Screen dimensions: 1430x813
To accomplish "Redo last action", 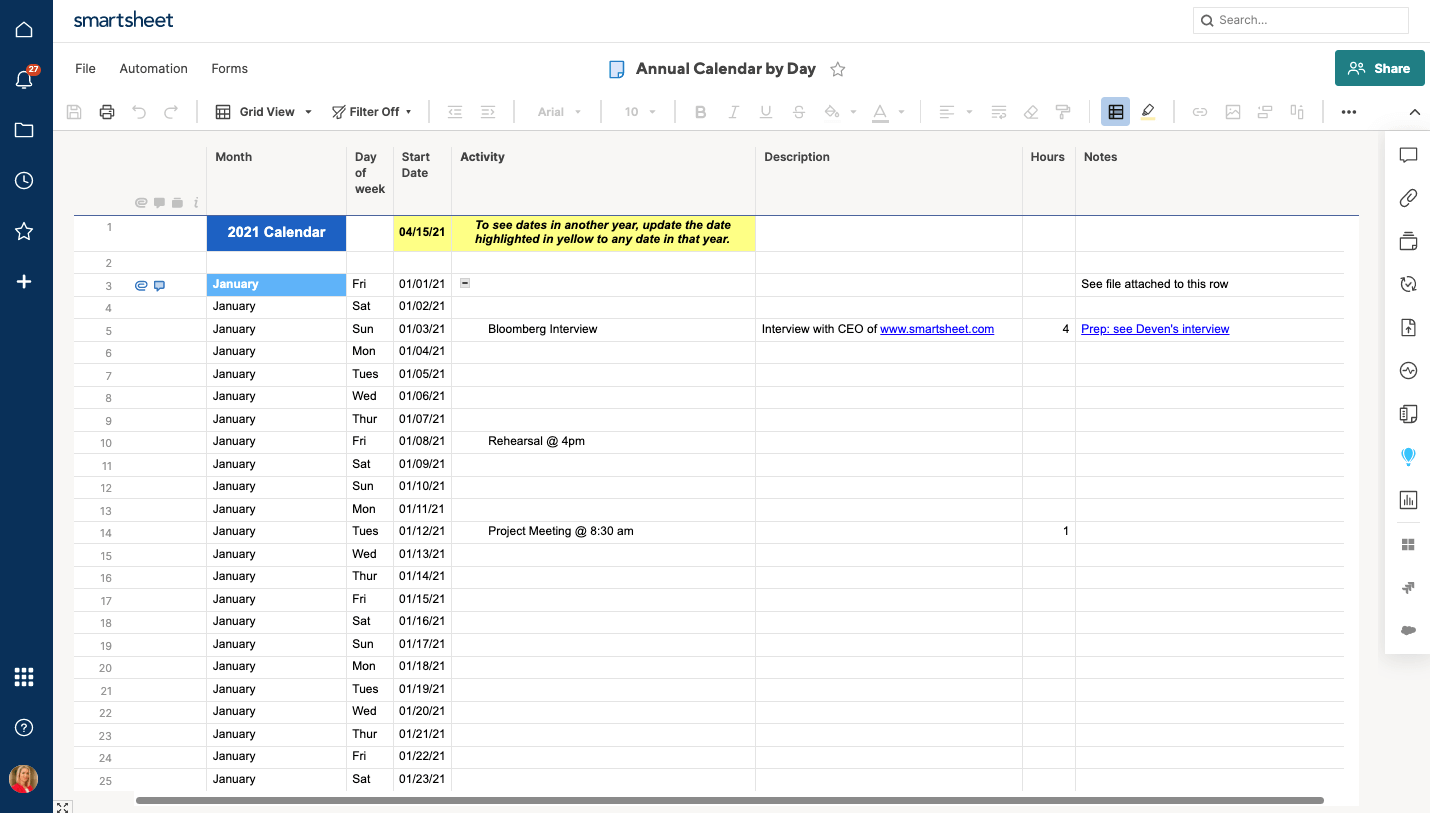I will pos(171,112).
